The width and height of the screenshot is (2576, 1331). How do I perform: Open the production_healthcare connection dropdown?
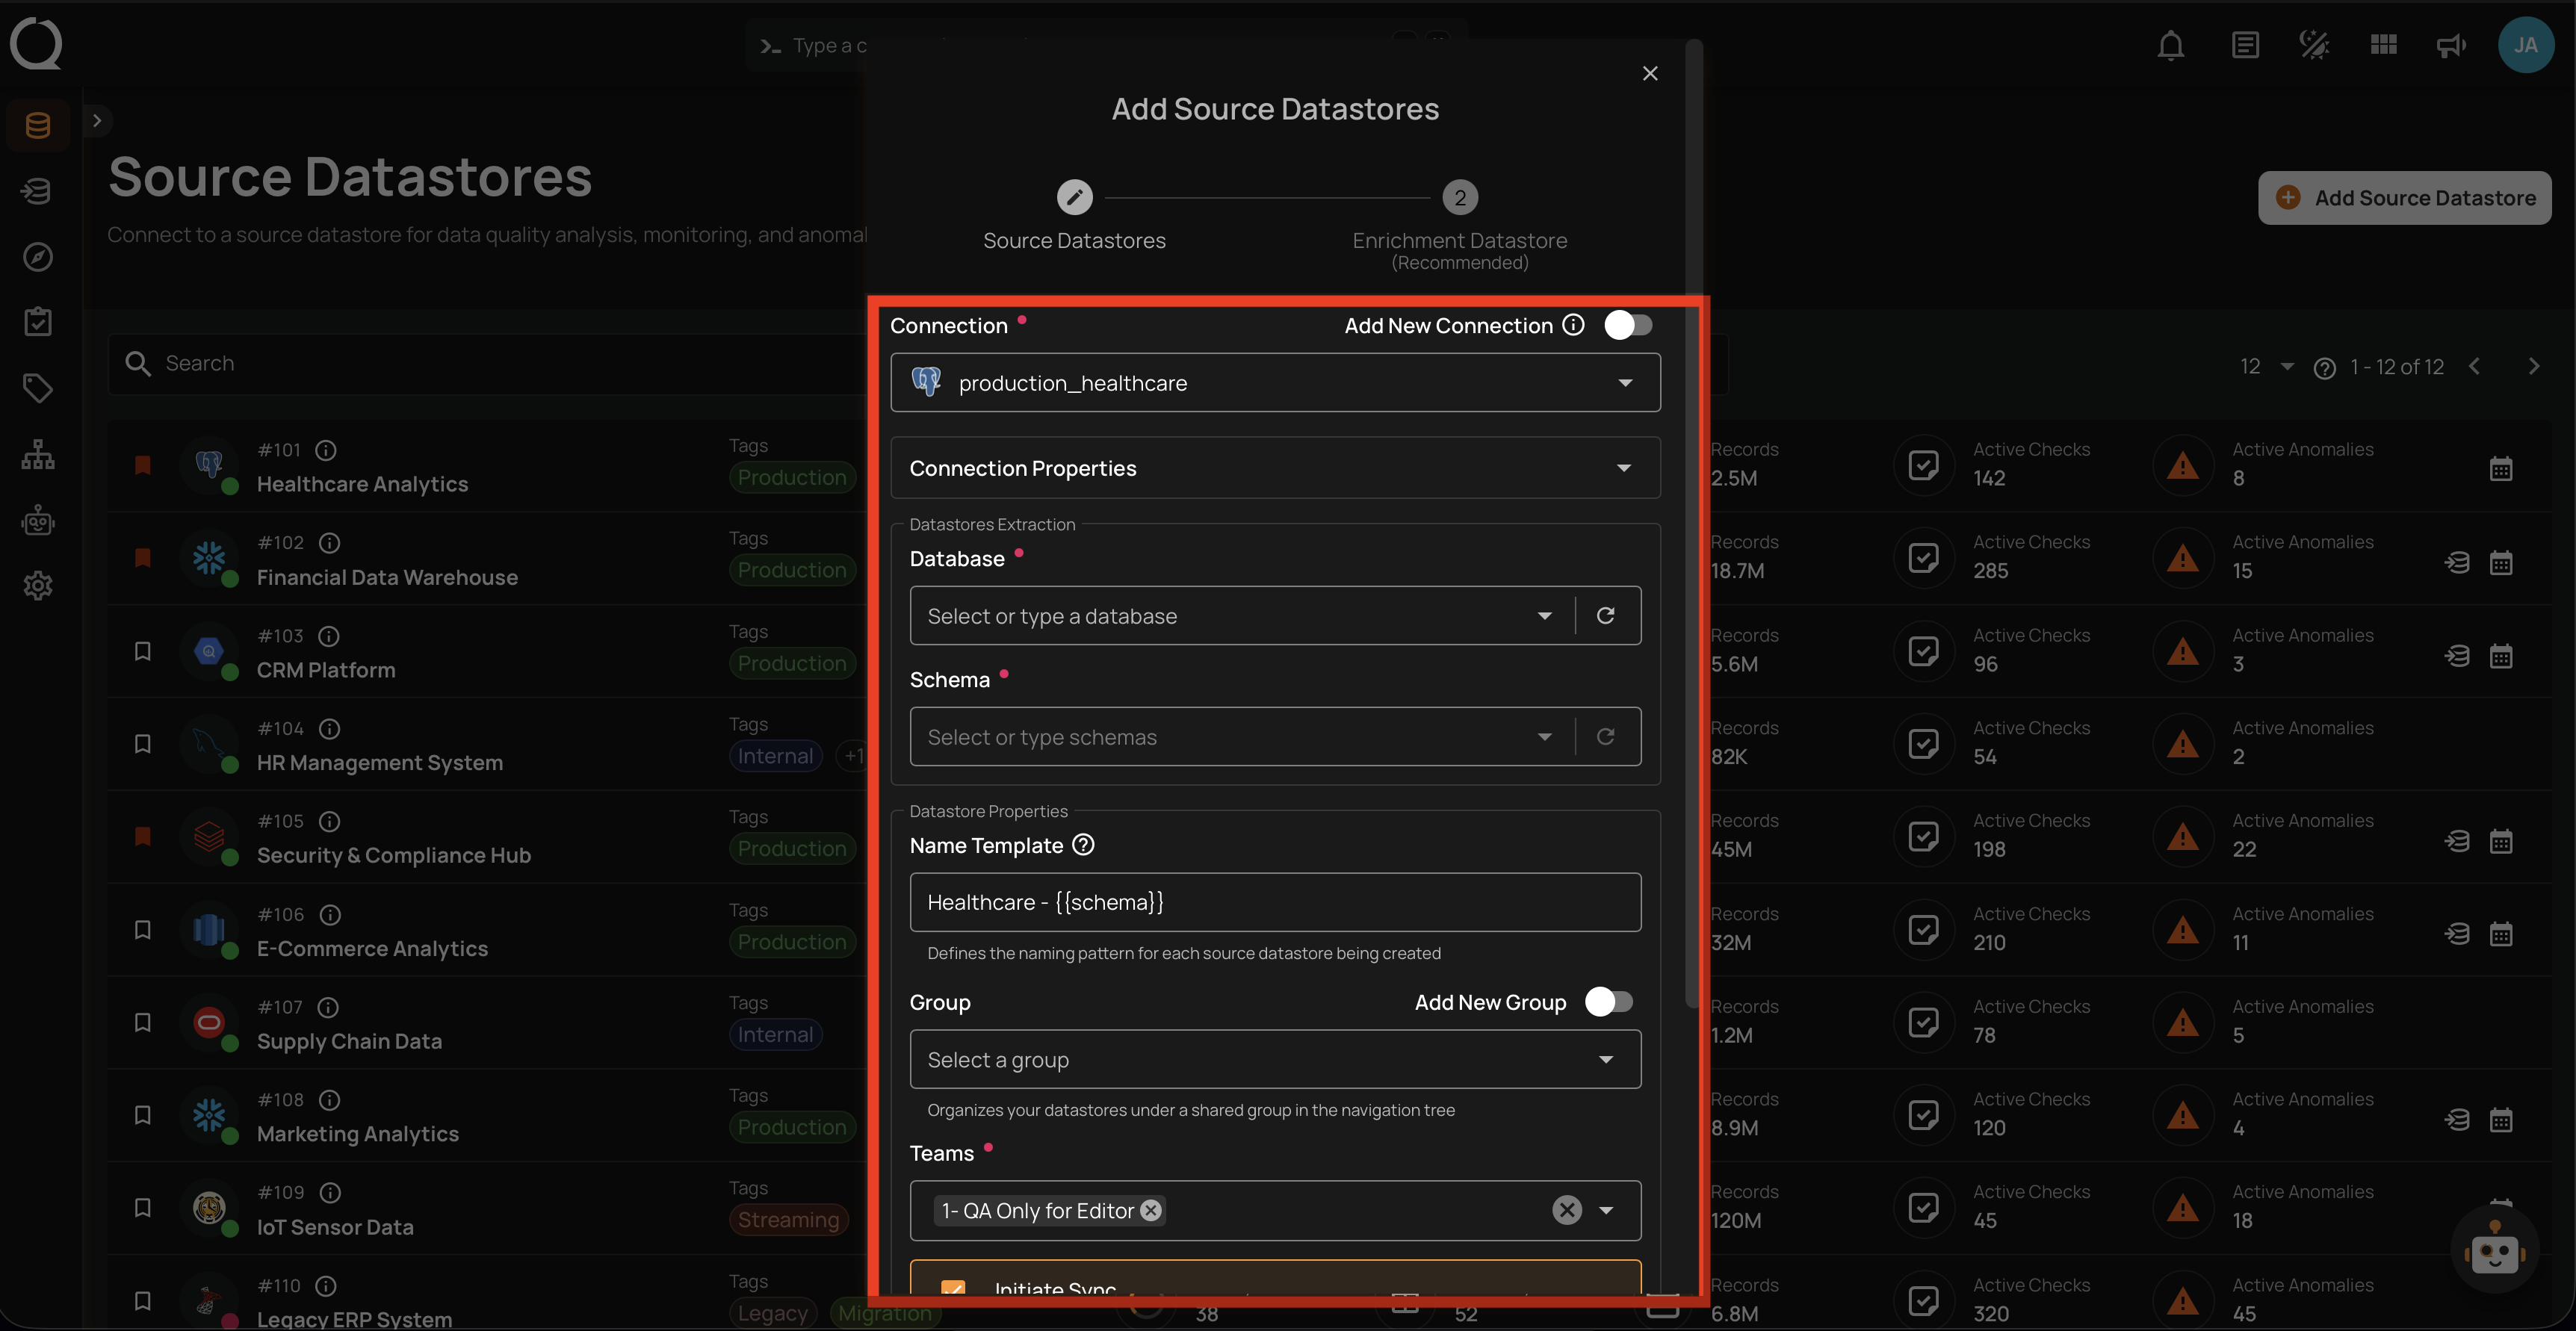pos(1275,383)
